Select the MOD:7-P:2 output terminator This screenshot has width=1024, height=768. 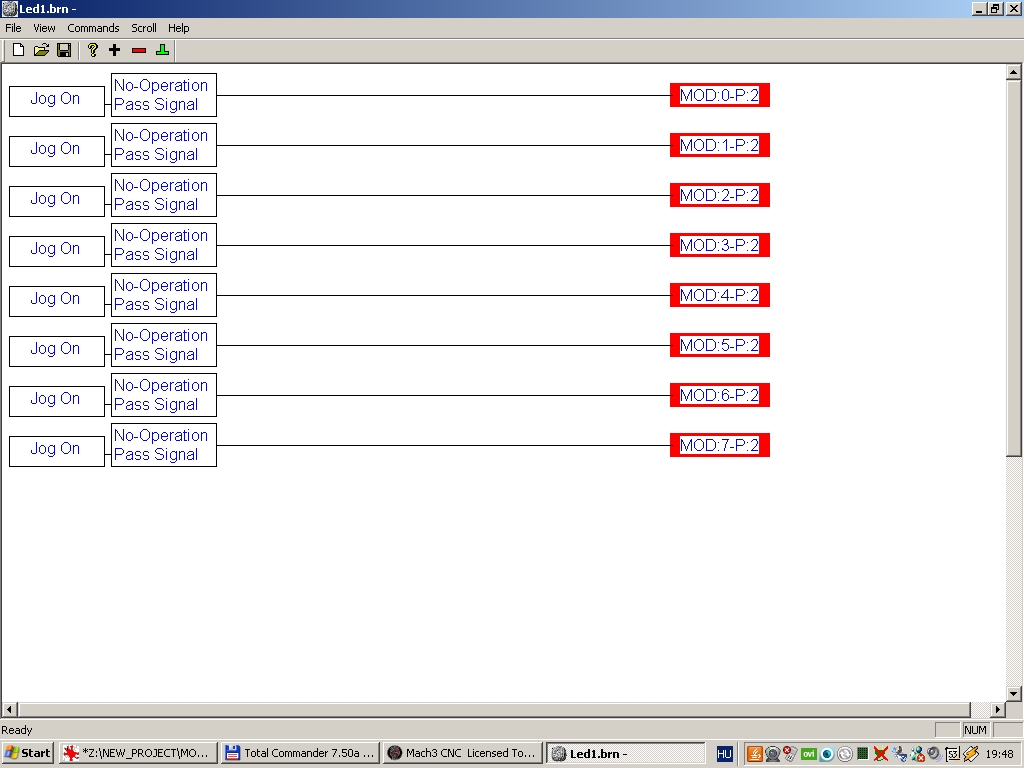click(x=720, y=445)
